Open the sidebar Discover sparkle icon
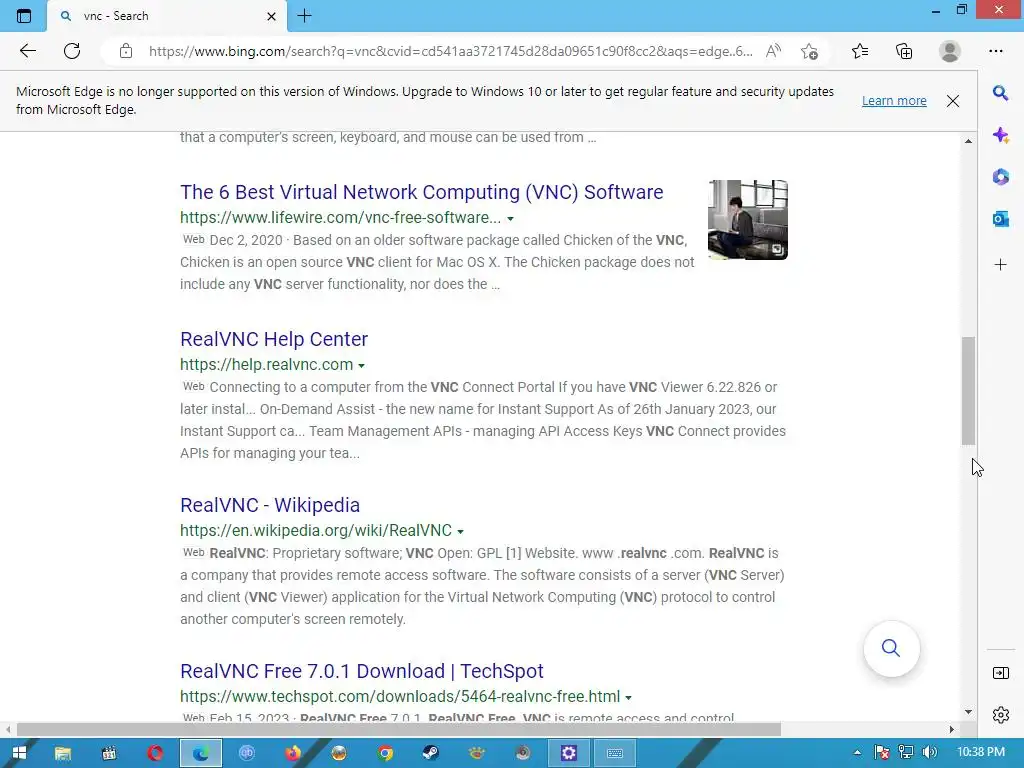The image size is (1024, 768). point(1000,135)
